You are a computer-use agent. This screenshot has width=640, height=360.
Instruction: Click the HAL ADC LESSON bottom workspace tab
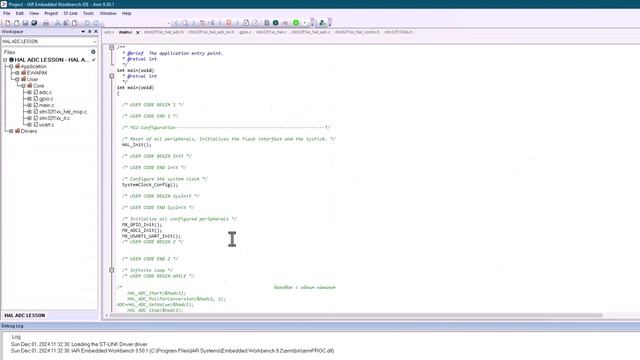tap(24, 316)
